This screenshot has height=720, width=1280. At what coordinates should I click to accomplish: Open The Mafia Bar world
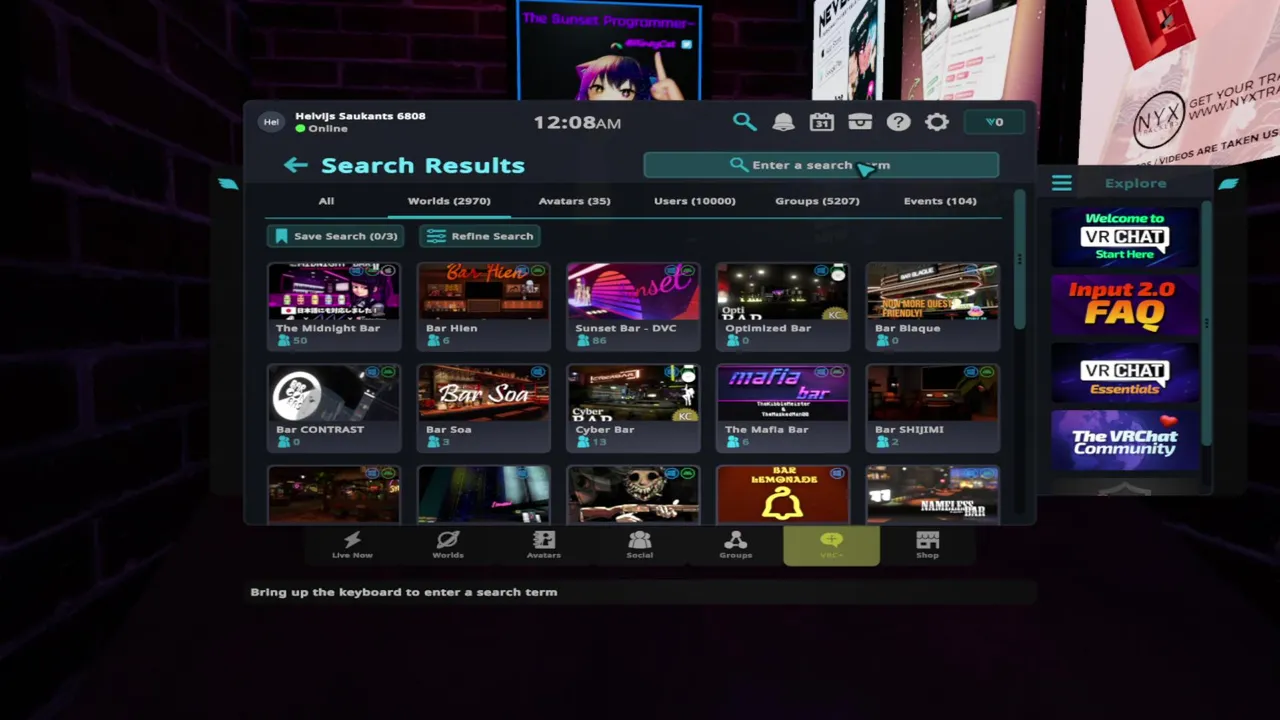tap(783, 408)
